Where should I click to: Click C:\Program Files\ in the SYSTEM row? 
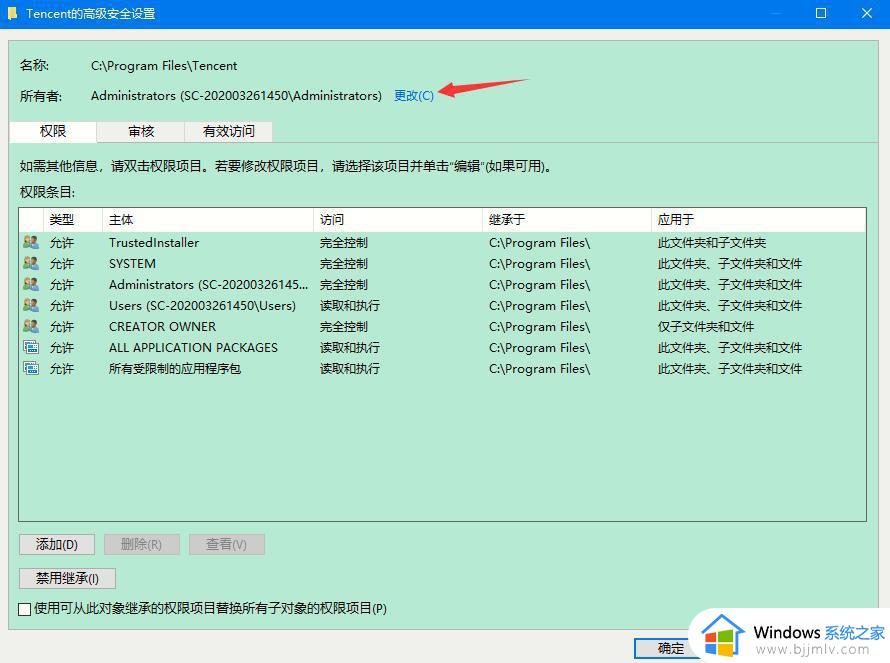point(539,264)
